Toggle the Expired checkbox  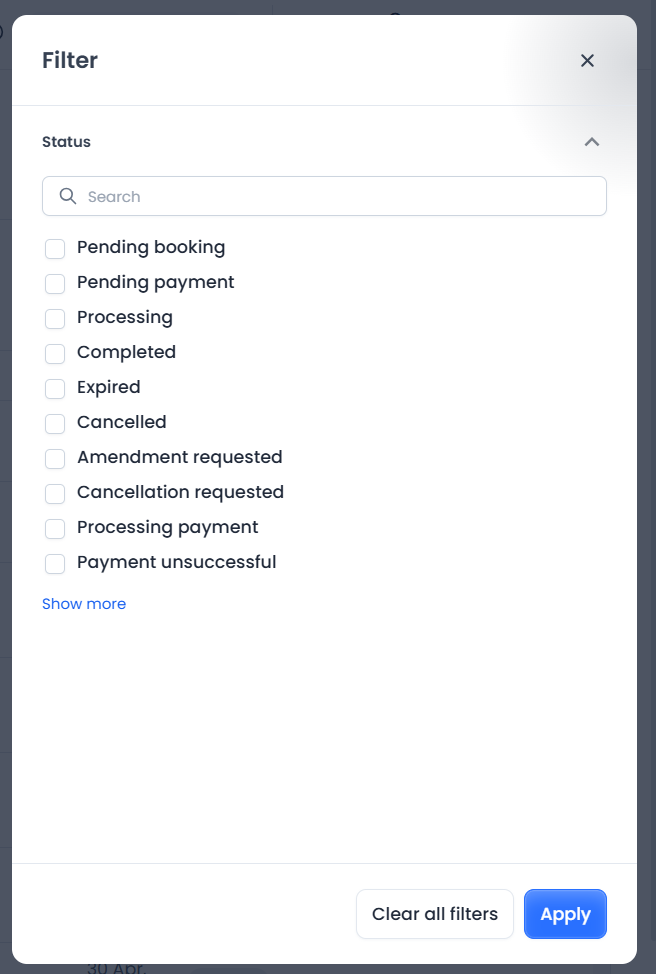55,388
